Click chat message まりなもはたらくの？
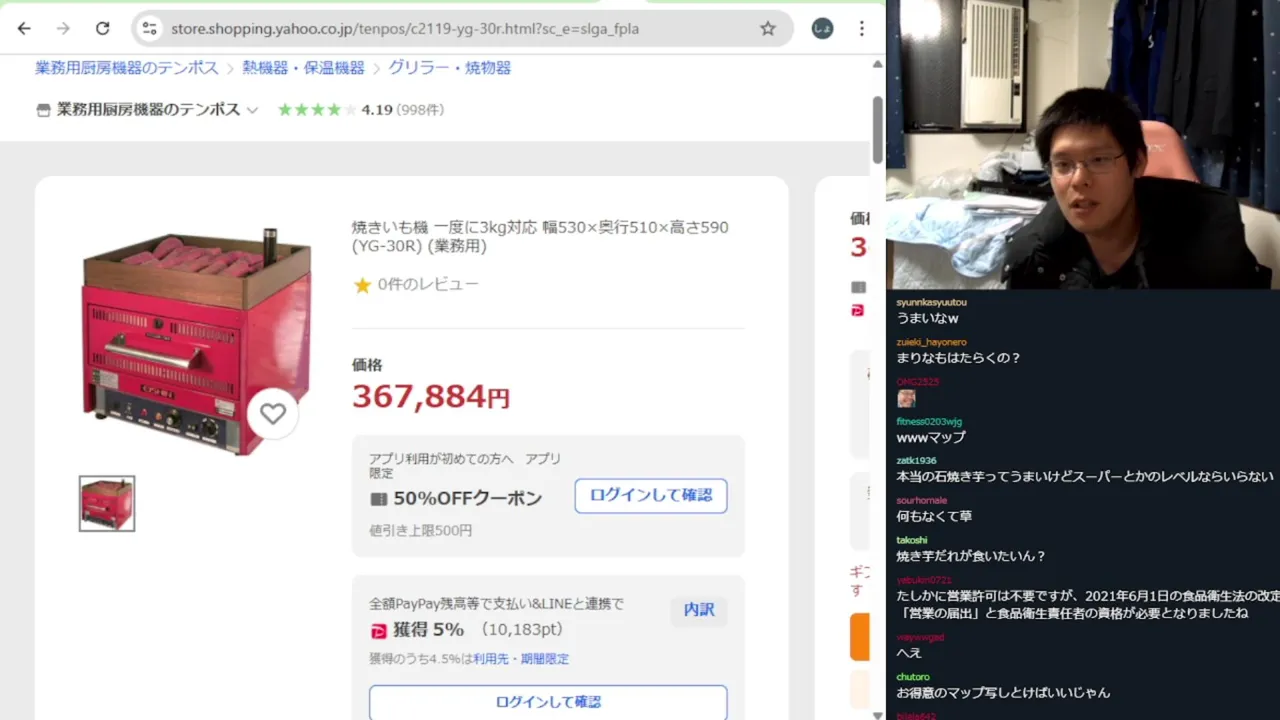The image size is (1280, 720). point(958,358)
